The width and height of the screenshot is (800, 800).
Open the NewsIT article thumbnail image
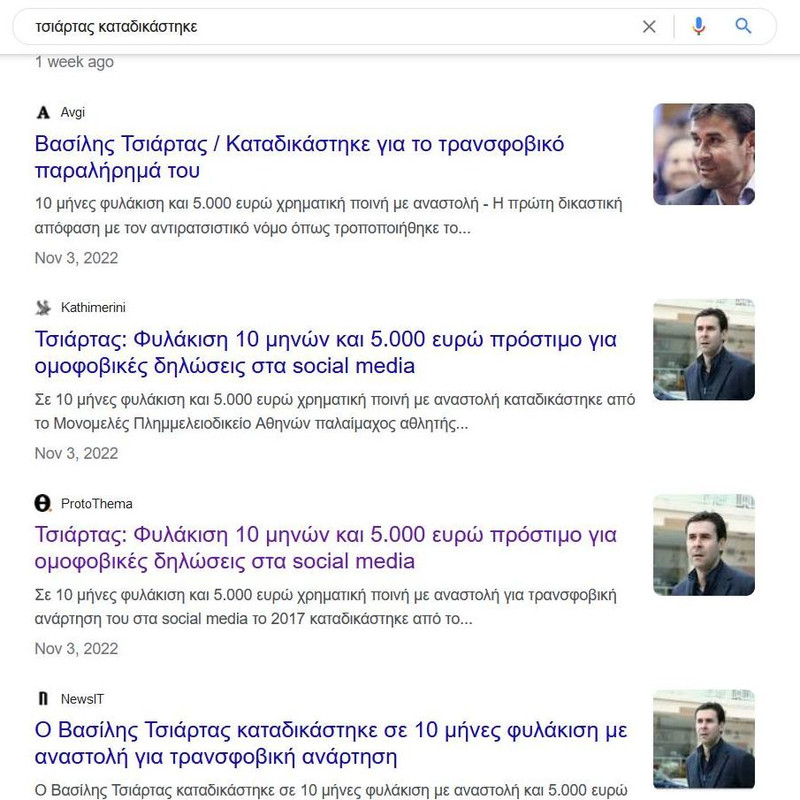pyautogui.click(x=704, y=739)
